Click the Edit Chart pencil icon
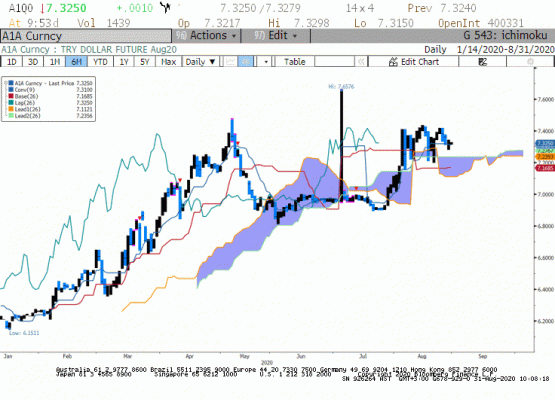 (393, 62)
